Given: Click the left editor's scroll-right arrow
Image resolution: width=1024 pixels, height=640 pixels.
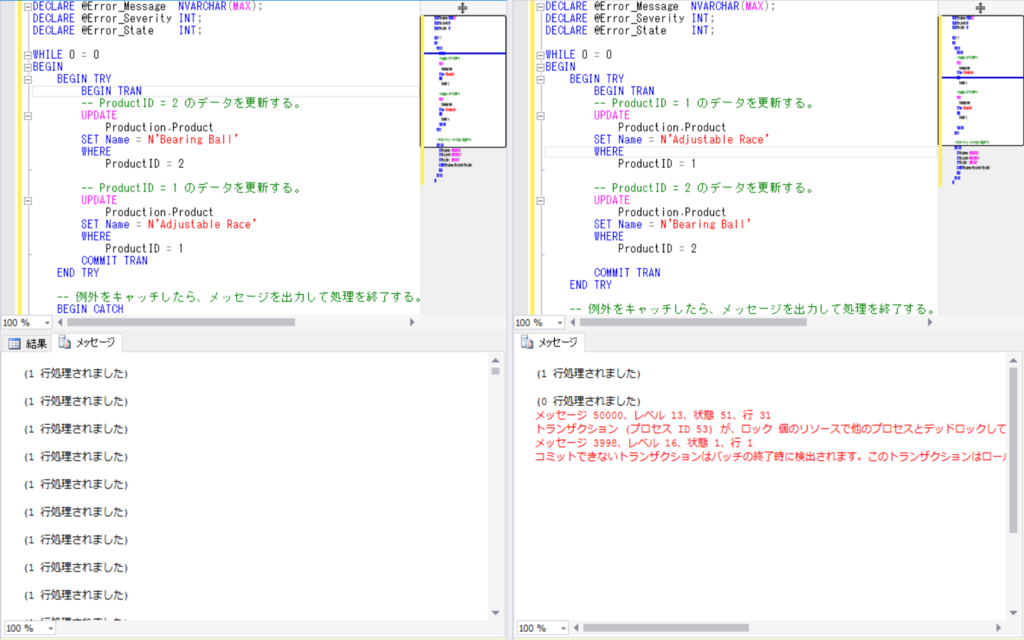Looking at the screenshot, I should coord(412,322).
